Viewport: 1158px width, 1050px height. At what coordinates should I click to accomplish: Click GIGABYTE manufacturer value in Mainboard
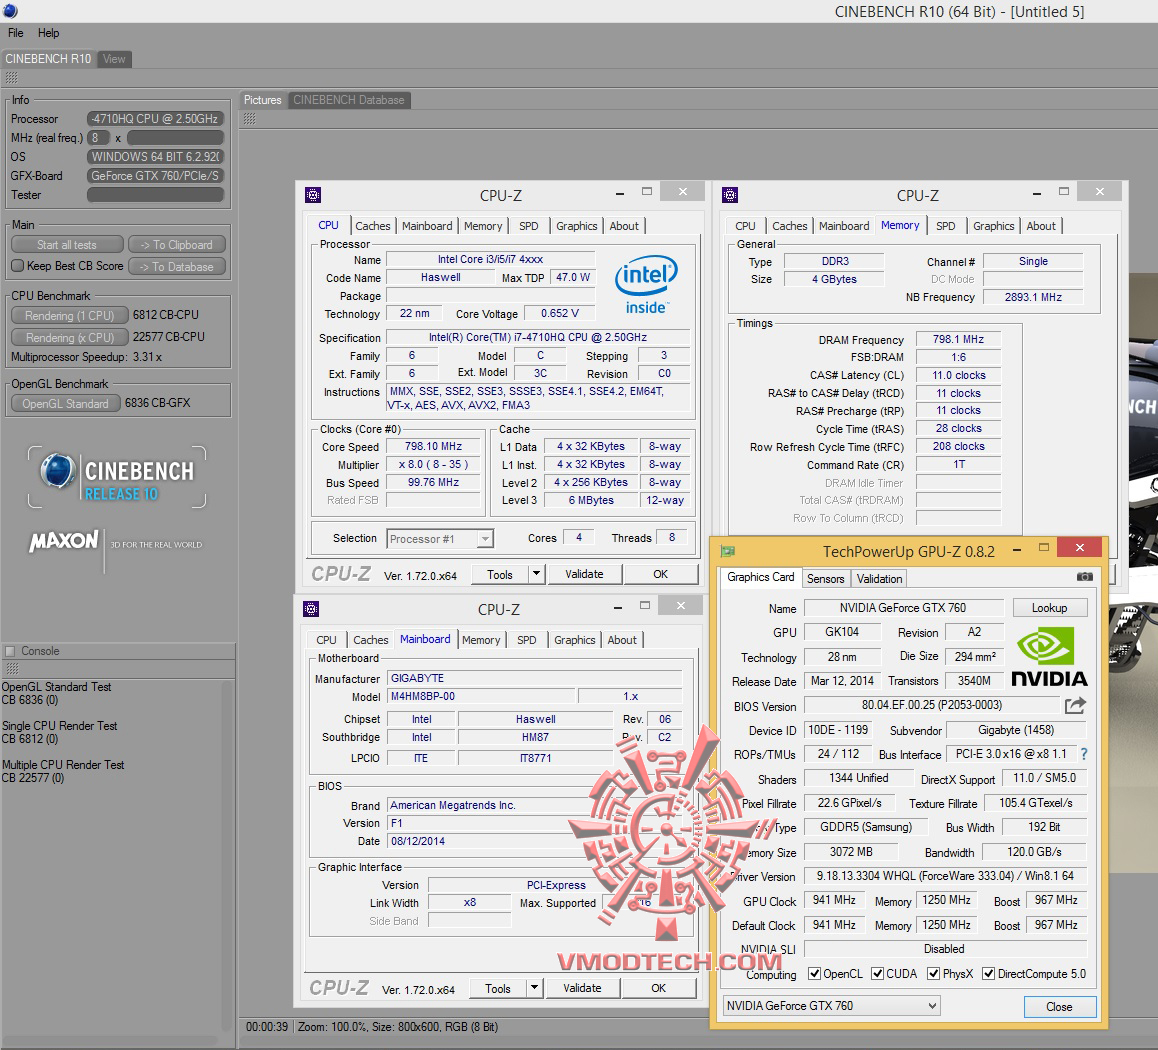point(535,678)
